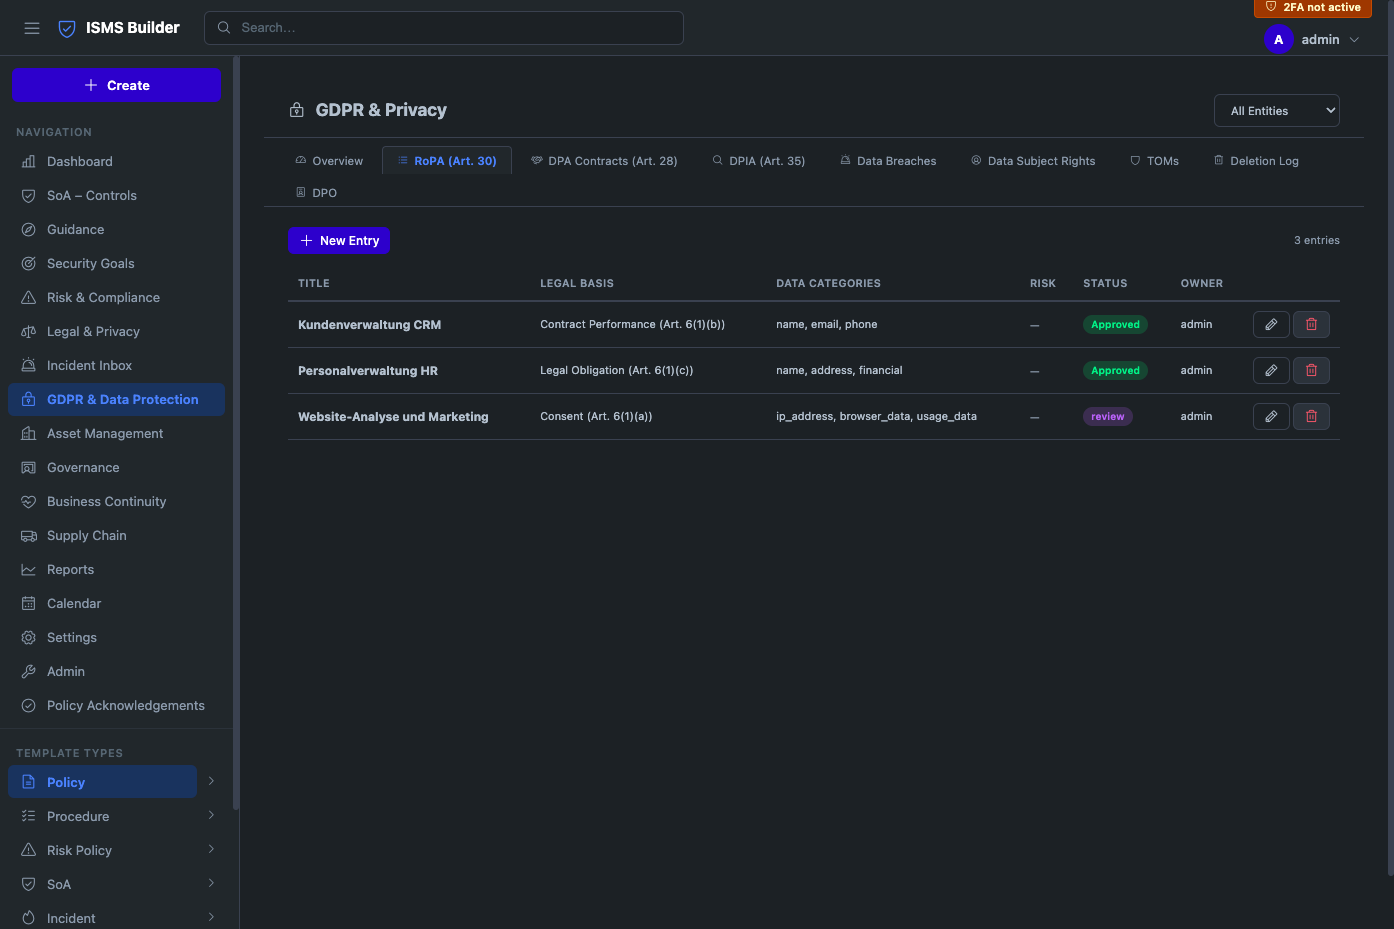Switch to the TOMs tab
The height and width of the screenshot is (929, 1394).
[1155, 161]
